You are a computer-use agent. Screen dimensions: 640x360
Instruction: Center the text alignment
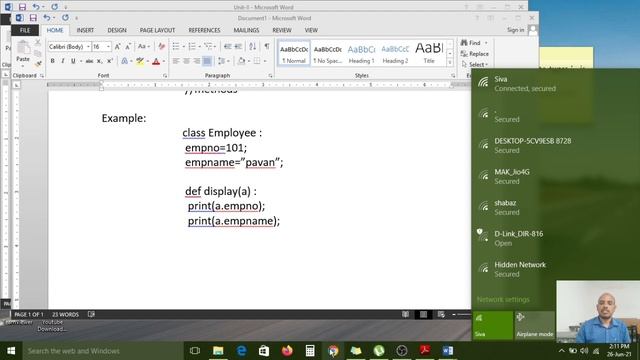point(187,61)
